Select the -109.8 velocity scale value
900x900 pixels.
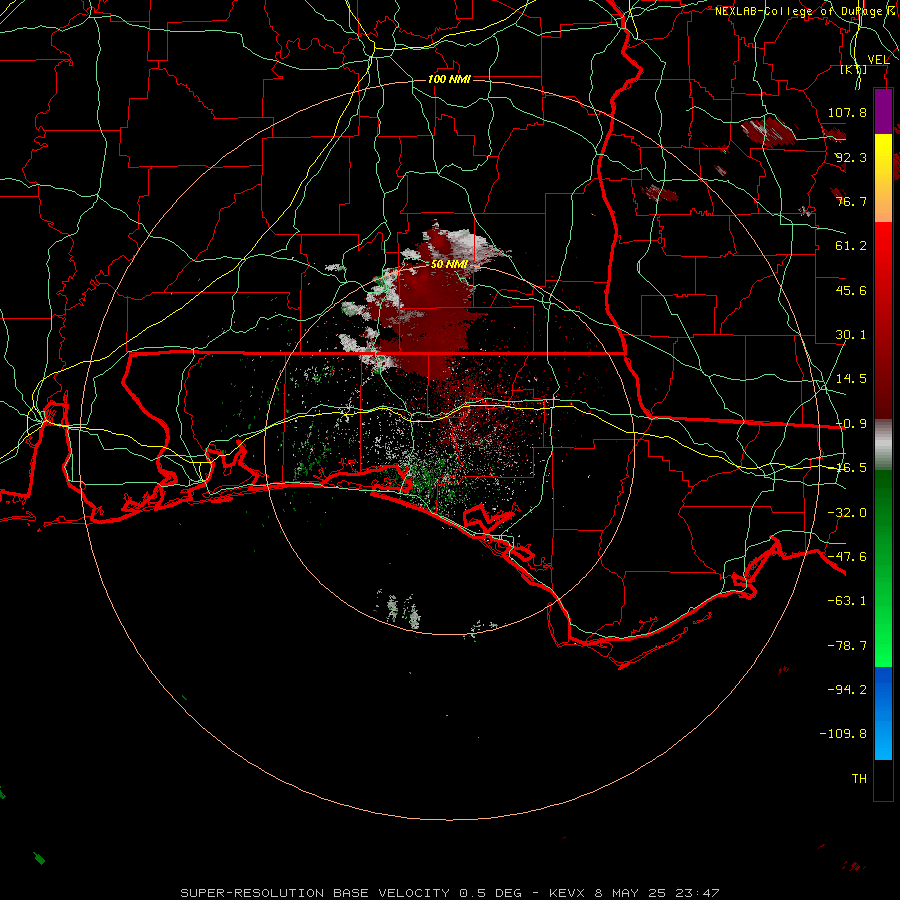click(843, 734)
